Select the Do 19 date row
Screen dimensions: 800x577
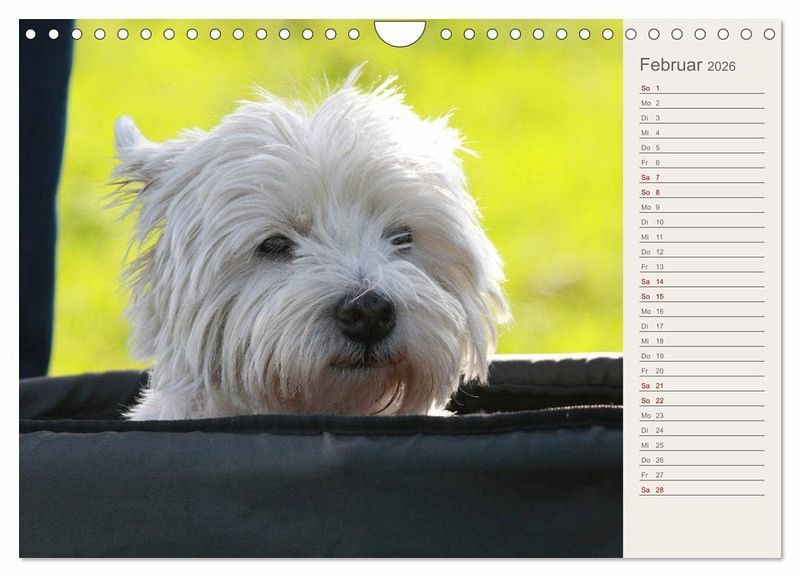[702, 356]
